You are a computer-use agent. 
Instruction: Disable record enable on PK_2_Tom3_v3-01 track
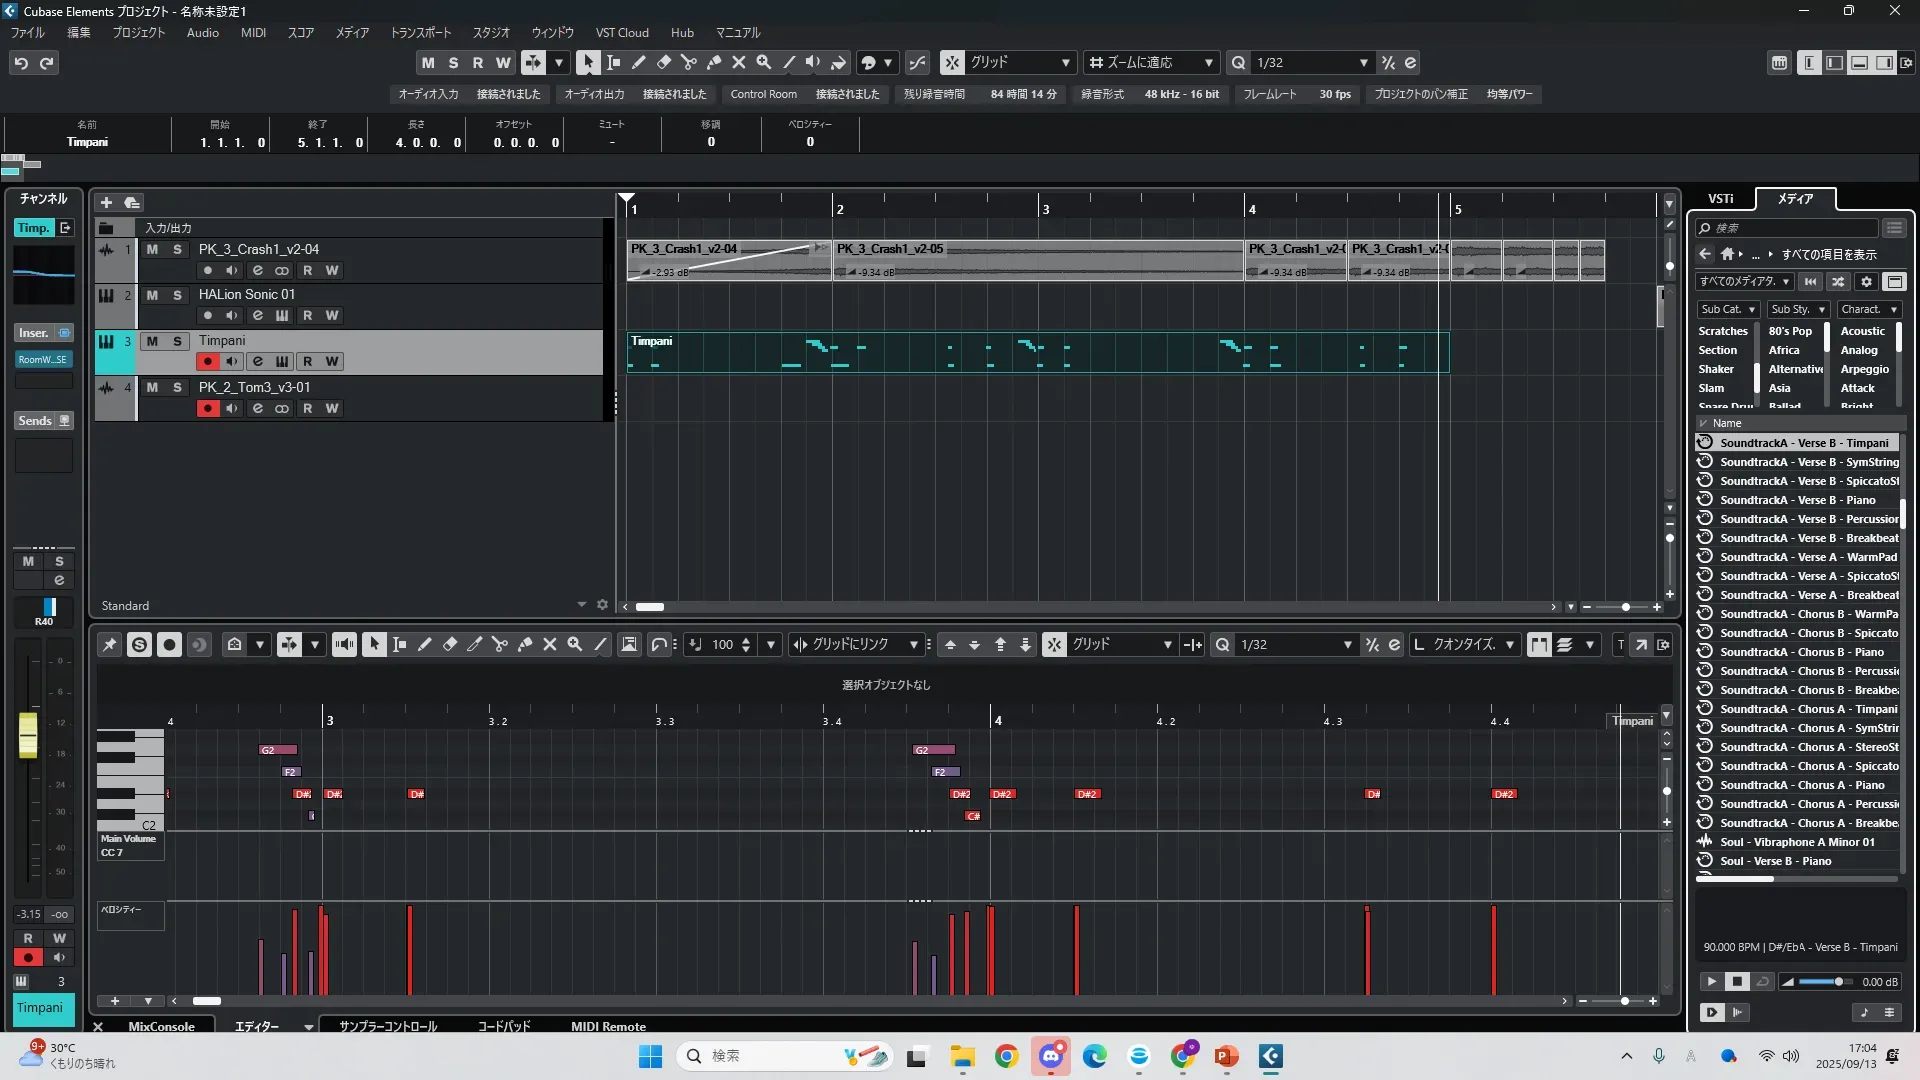pos(207,408)
